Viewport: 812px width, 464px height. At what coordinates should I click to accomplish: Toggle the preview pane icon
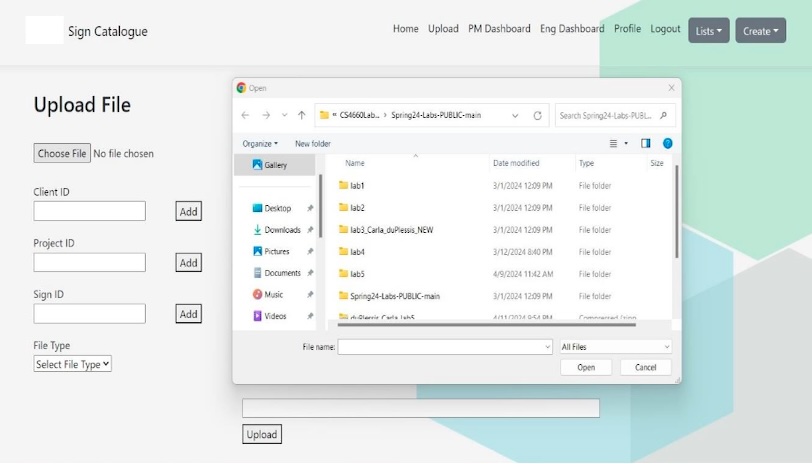[645, 143]
